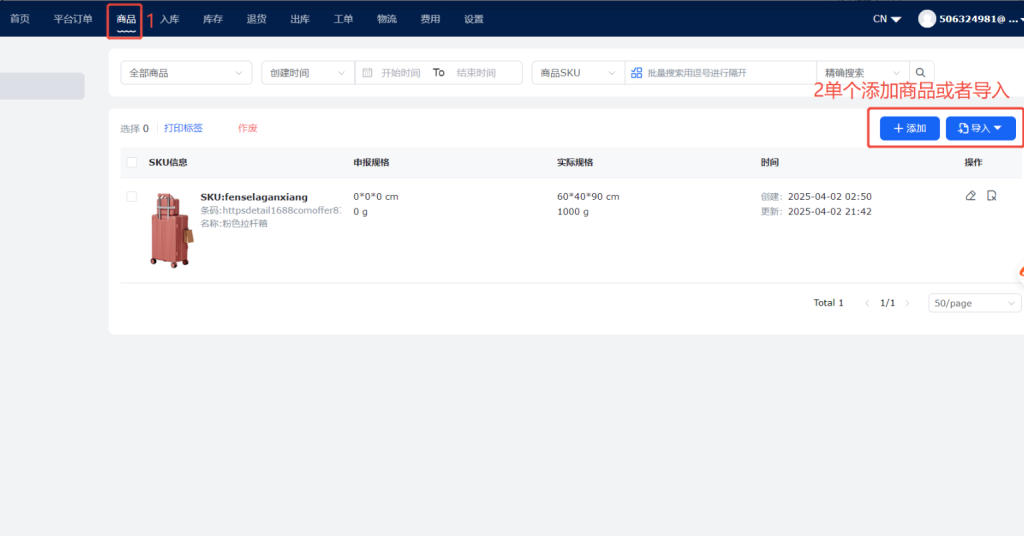Click the pink suitcase product thumbnail

click(169, 229)
